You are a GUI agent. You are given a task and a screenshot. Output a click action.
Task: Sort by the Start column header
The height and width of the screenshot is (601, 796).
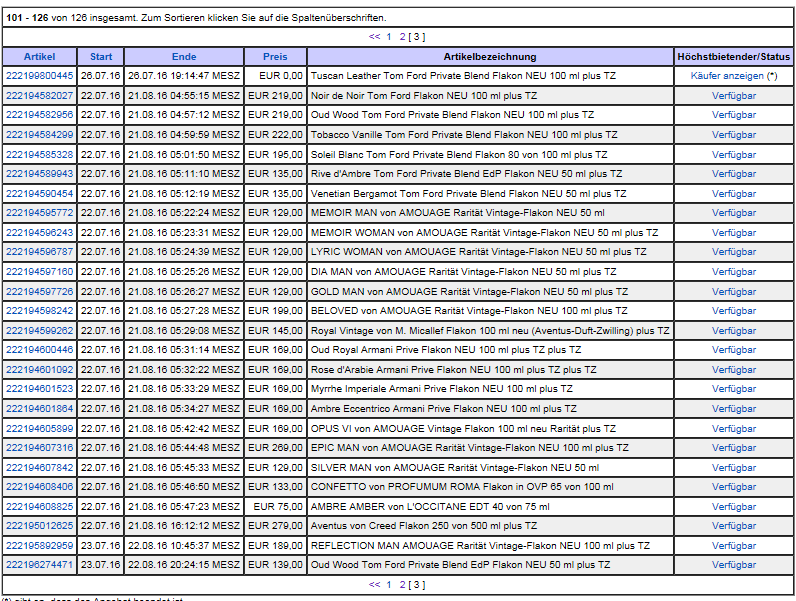point(101,57)
